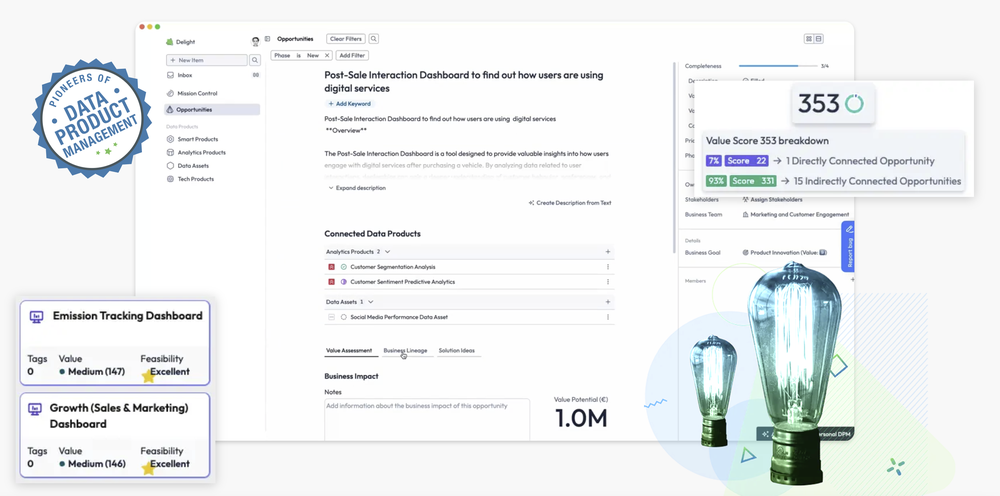Switch to the Business Lineage tab
Viewport: 1000px width, 496px height.
pos(406,351)
